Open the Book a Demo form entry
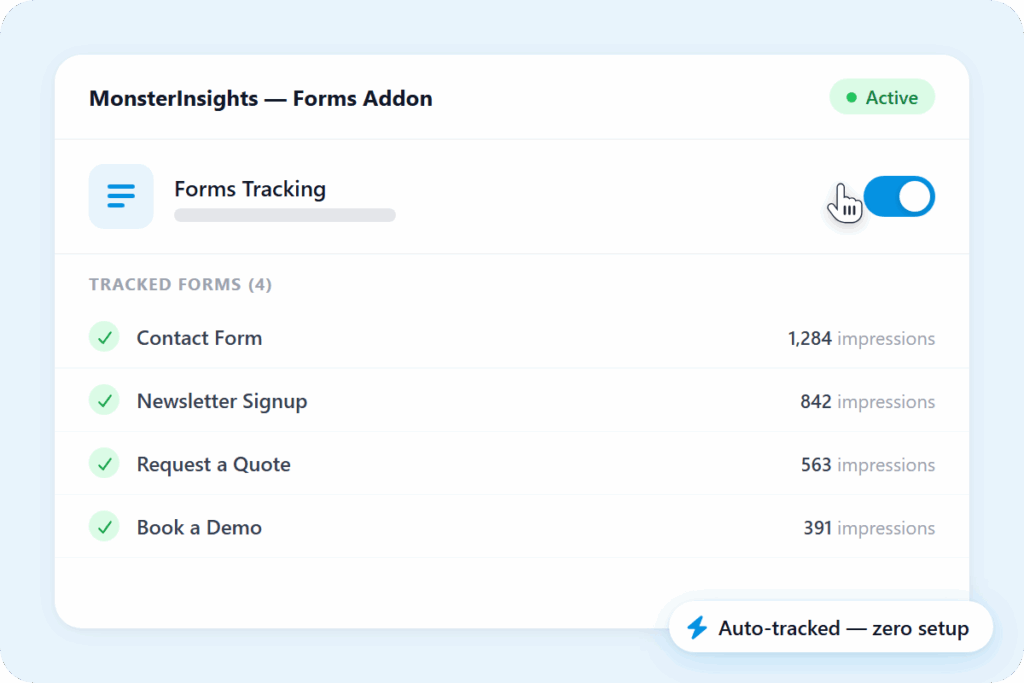 pyautogui.click(x=199, y=527)
